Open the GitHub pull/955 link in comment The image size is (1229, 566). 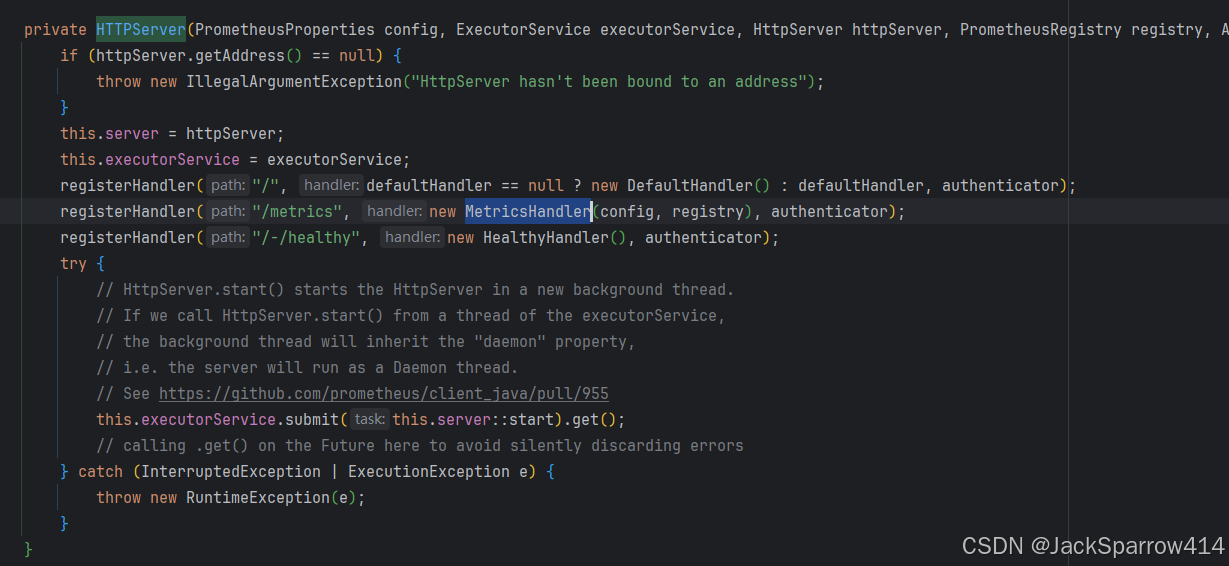(384, 394)
